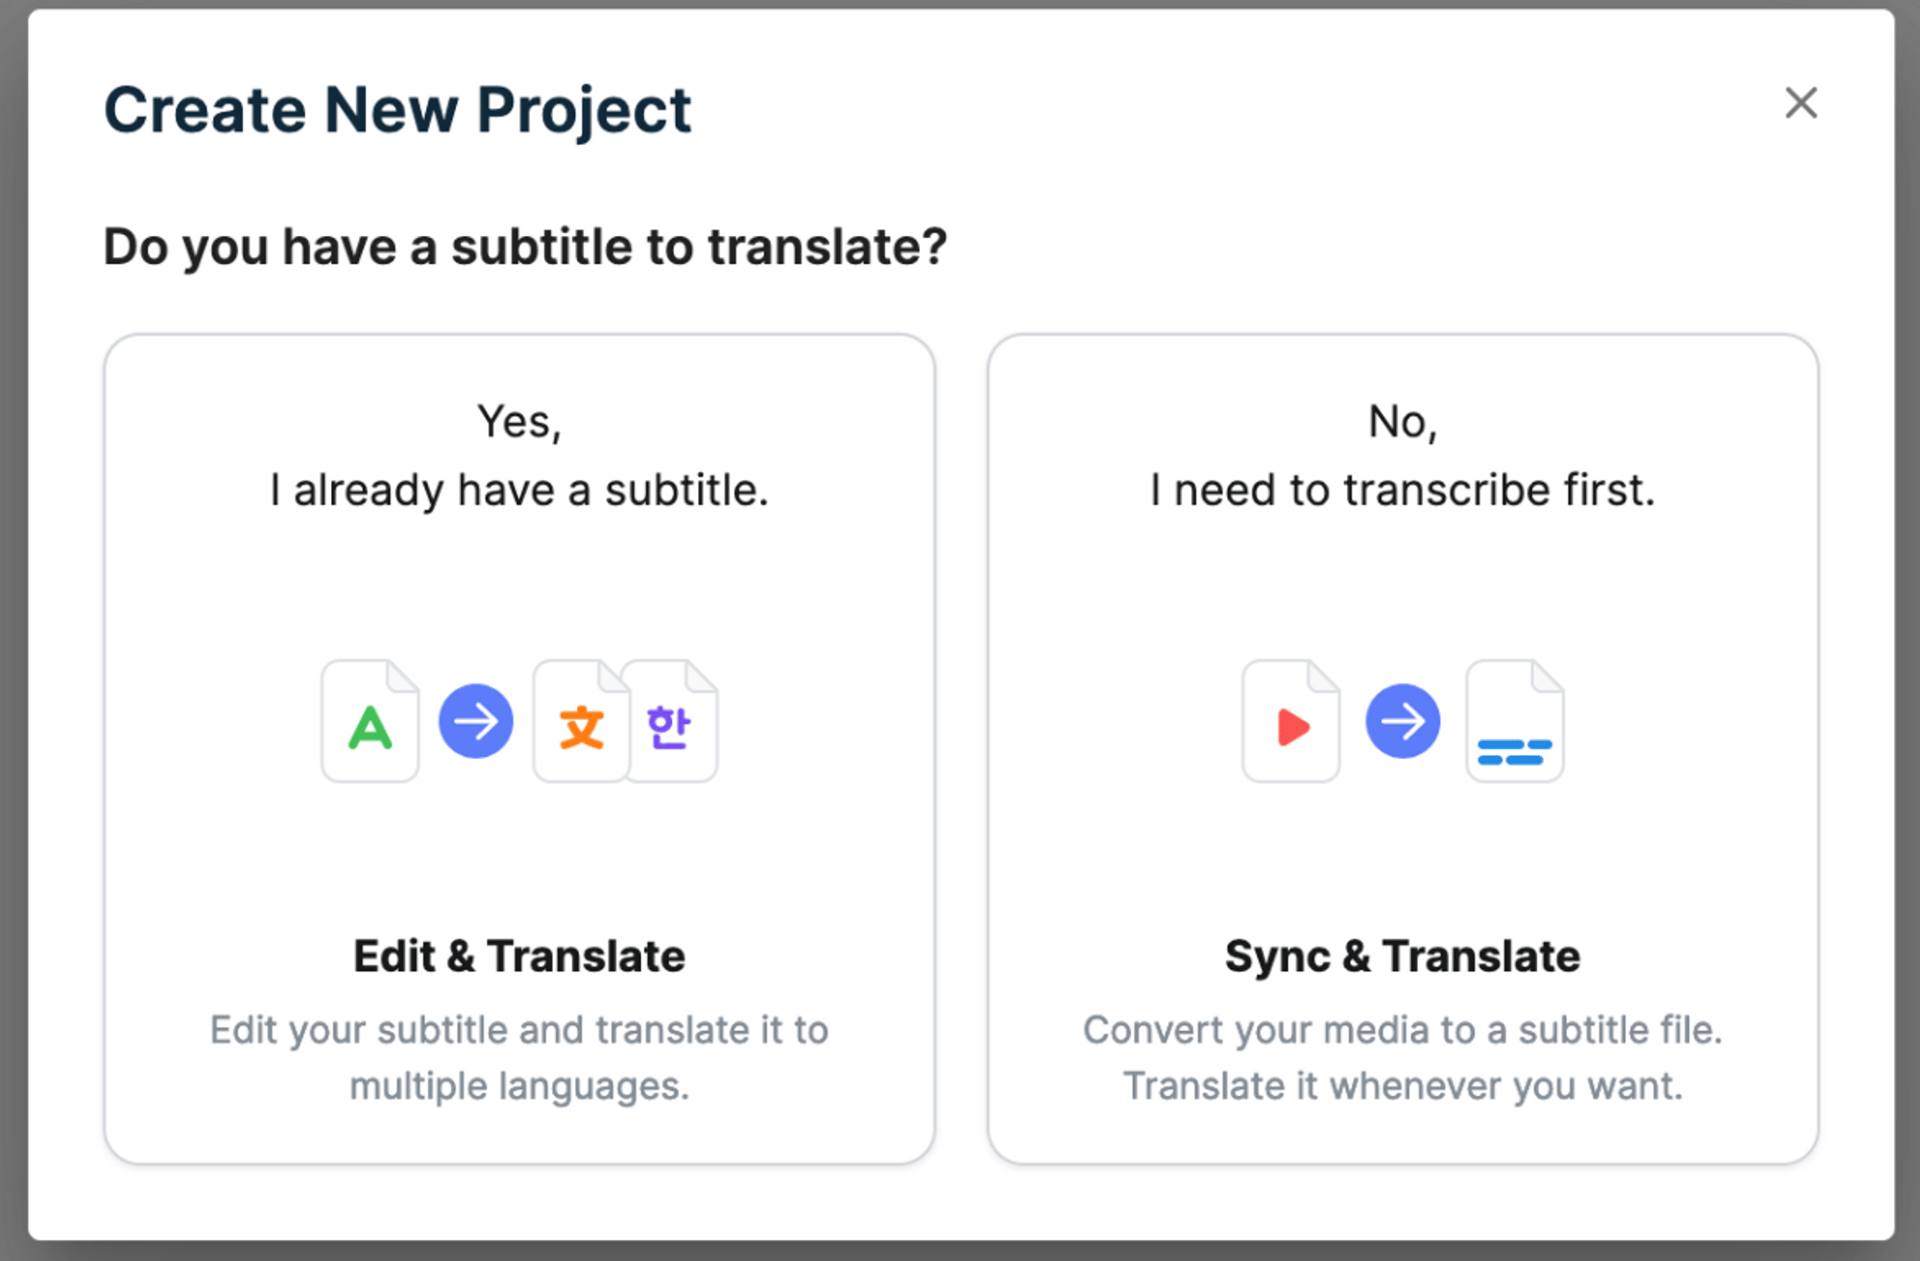
Task: Click 'Translate it whenever you want.' text
Action: tap(1403, 1086)
